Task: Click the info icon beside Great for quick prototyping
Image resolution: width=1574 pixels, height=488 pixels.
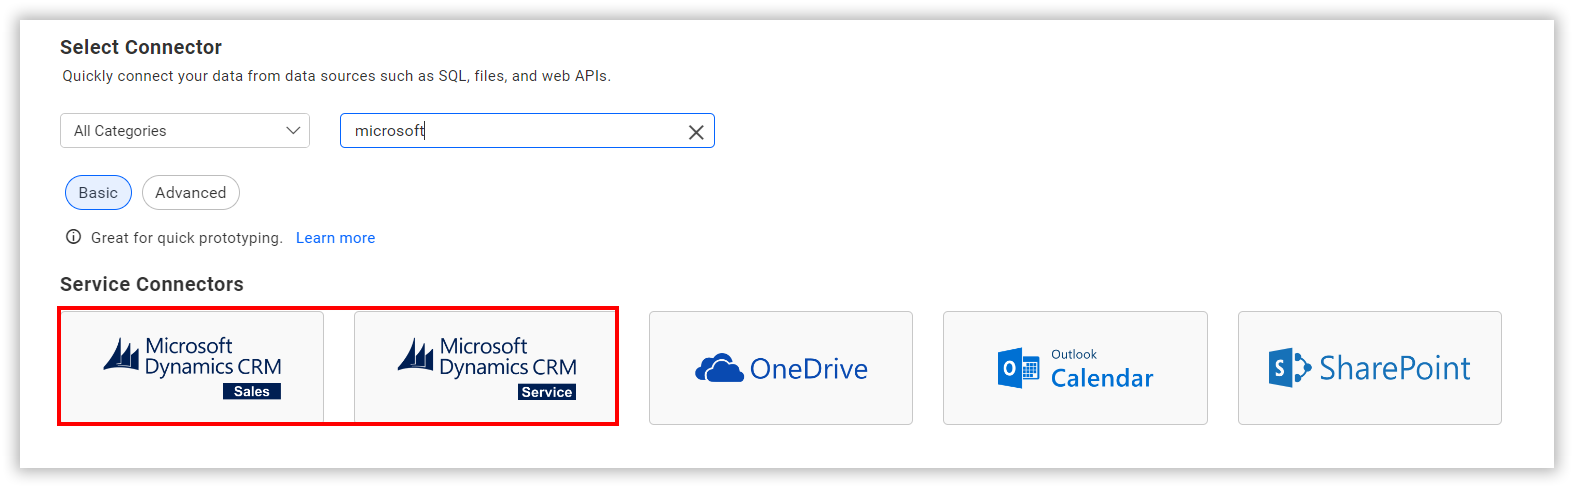Action: [73, 237]
